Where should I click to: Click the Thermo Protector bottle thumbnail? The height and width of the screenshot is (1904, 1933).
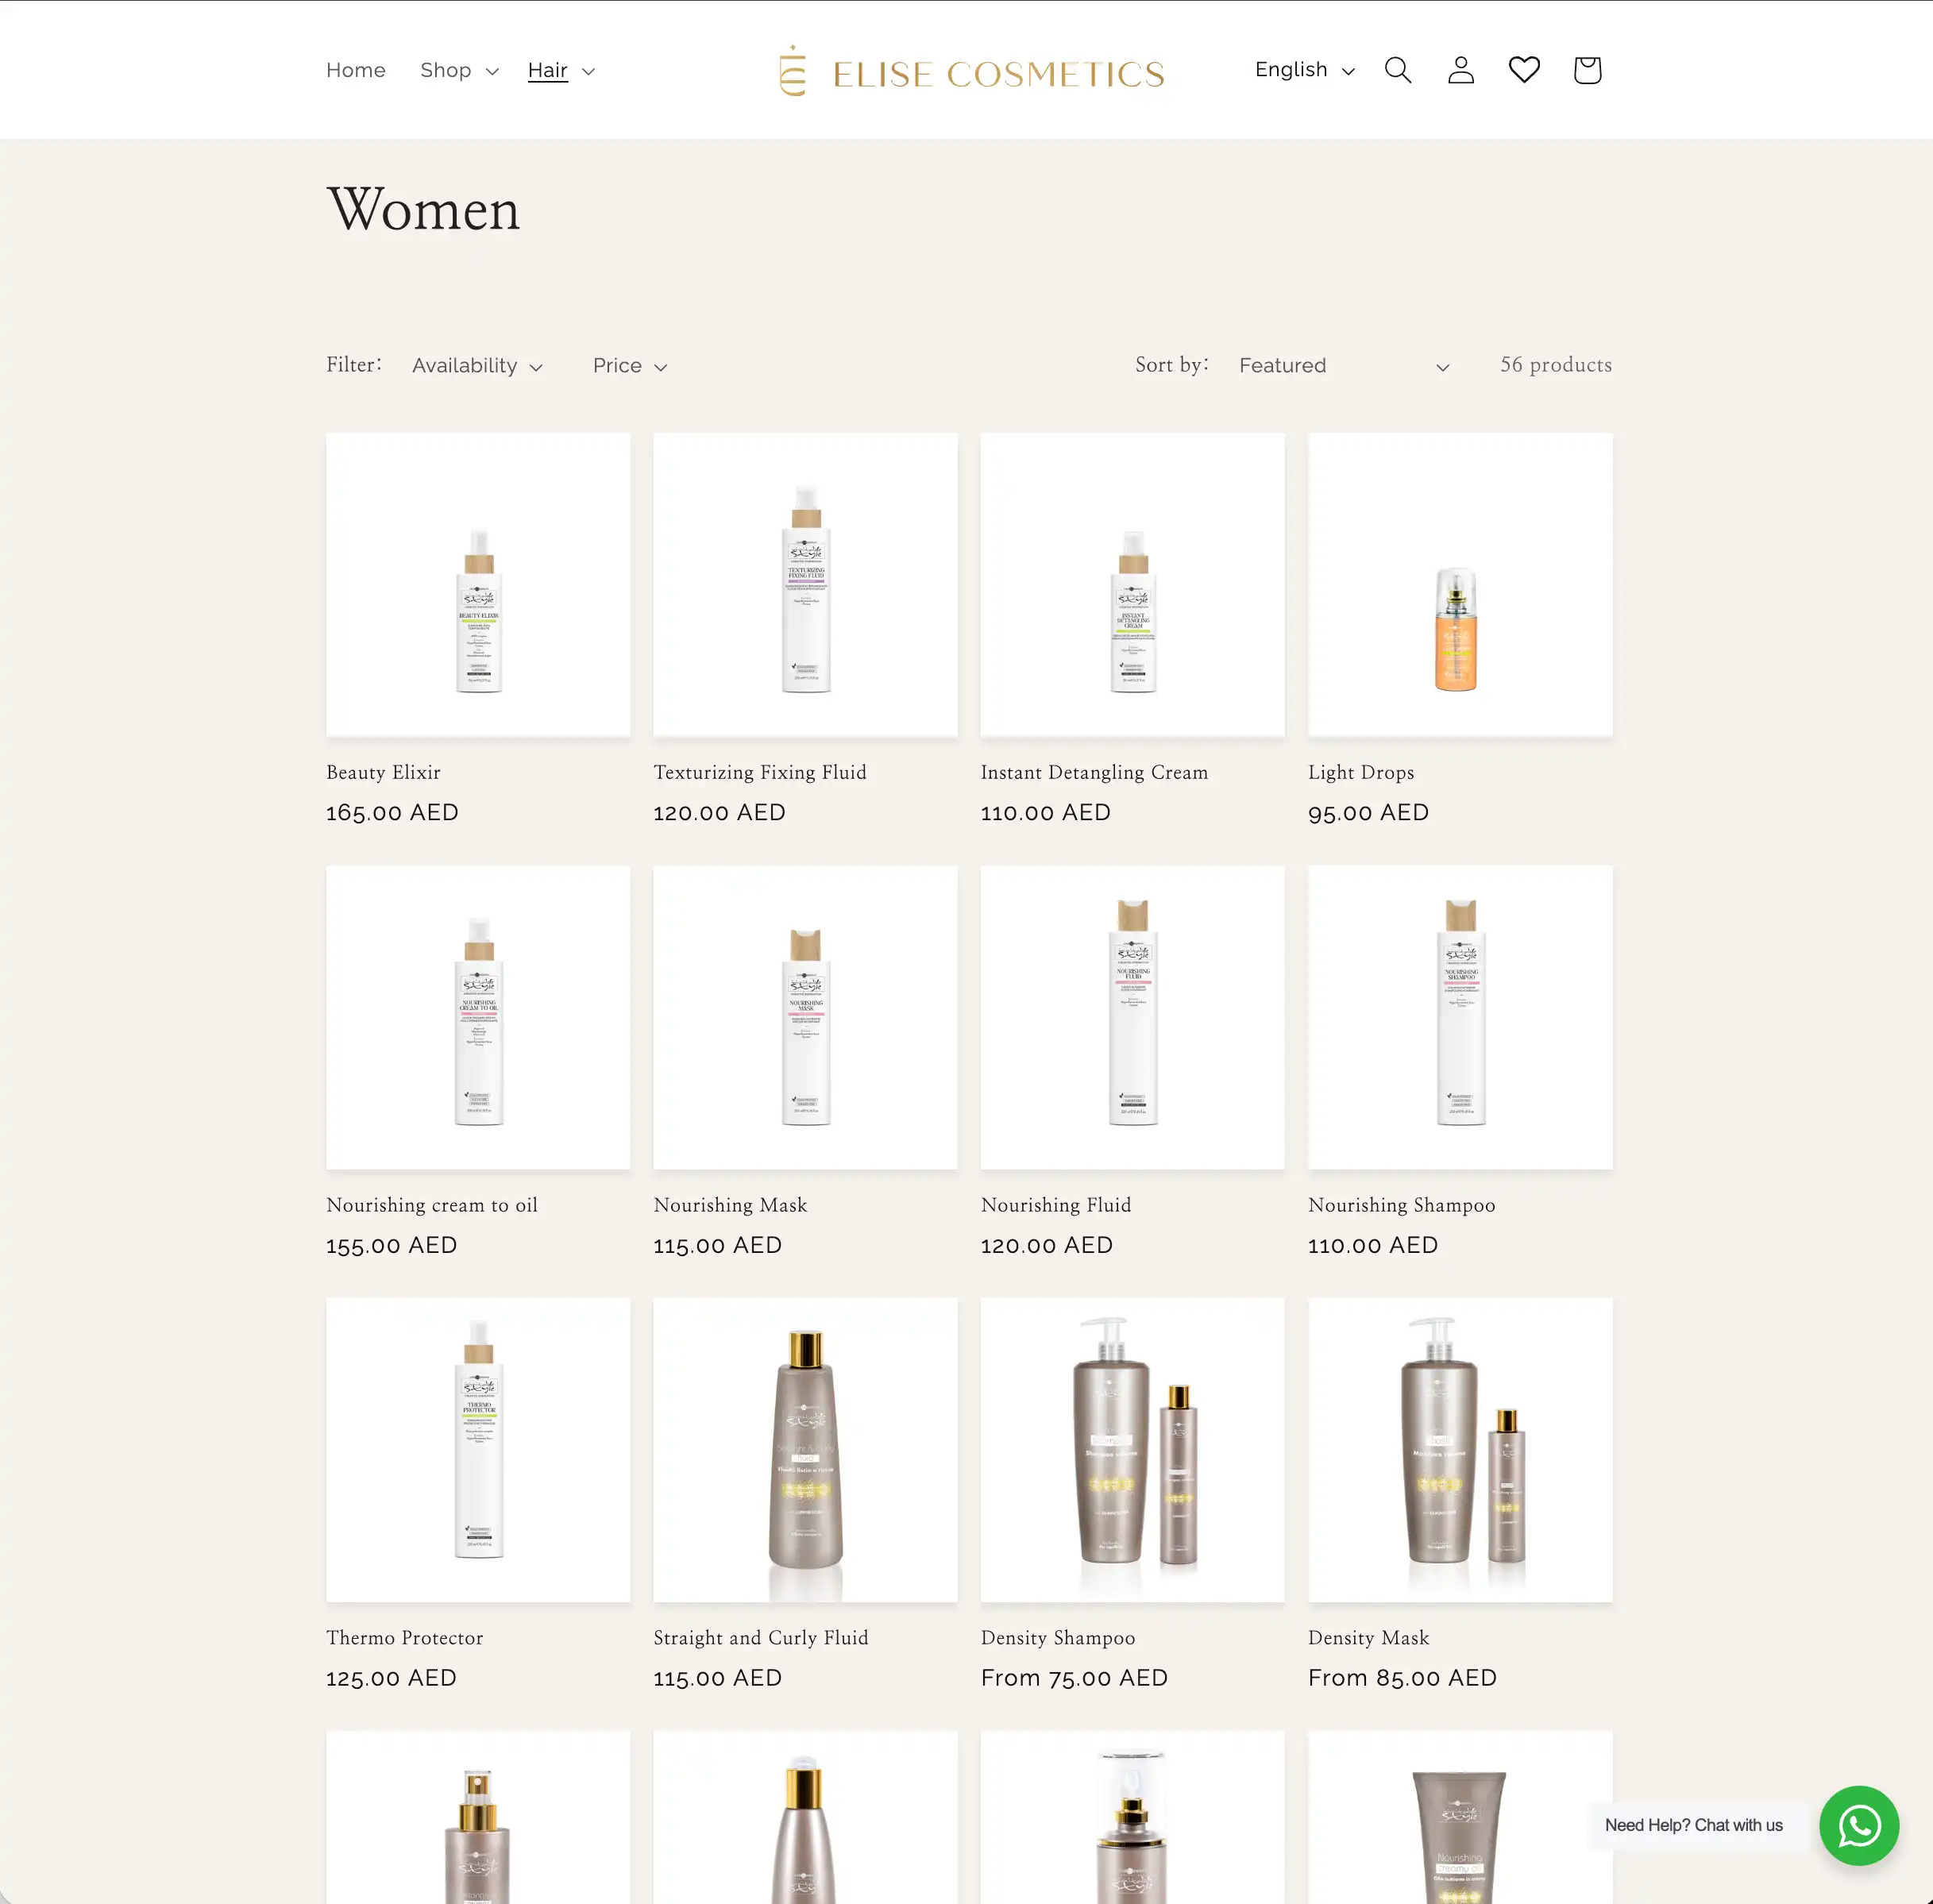(478, 1449)
